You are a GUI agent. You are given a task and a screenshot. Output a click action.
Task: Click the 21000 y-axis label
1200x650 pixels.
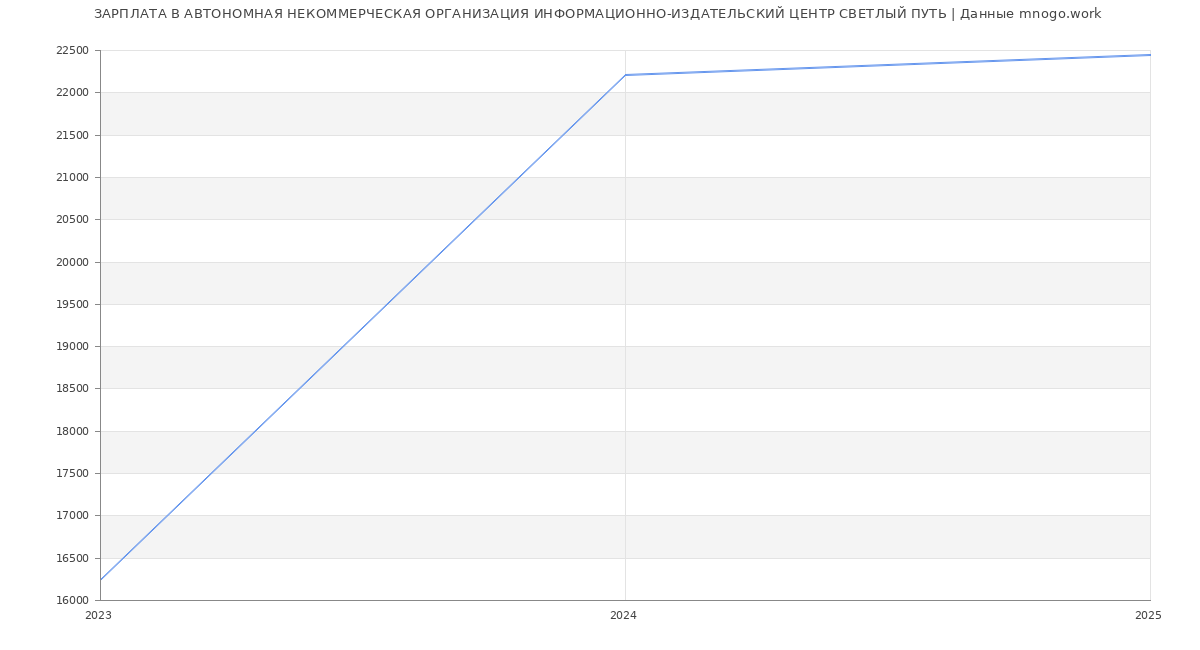(72, 178)
